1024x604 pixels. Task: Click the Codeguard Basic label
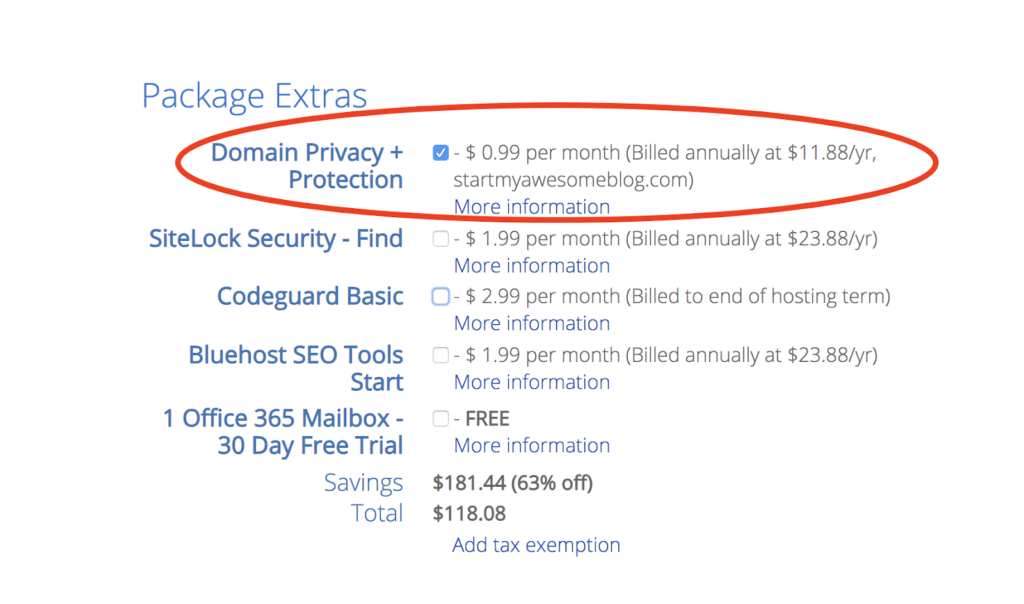tap(310, 296)
